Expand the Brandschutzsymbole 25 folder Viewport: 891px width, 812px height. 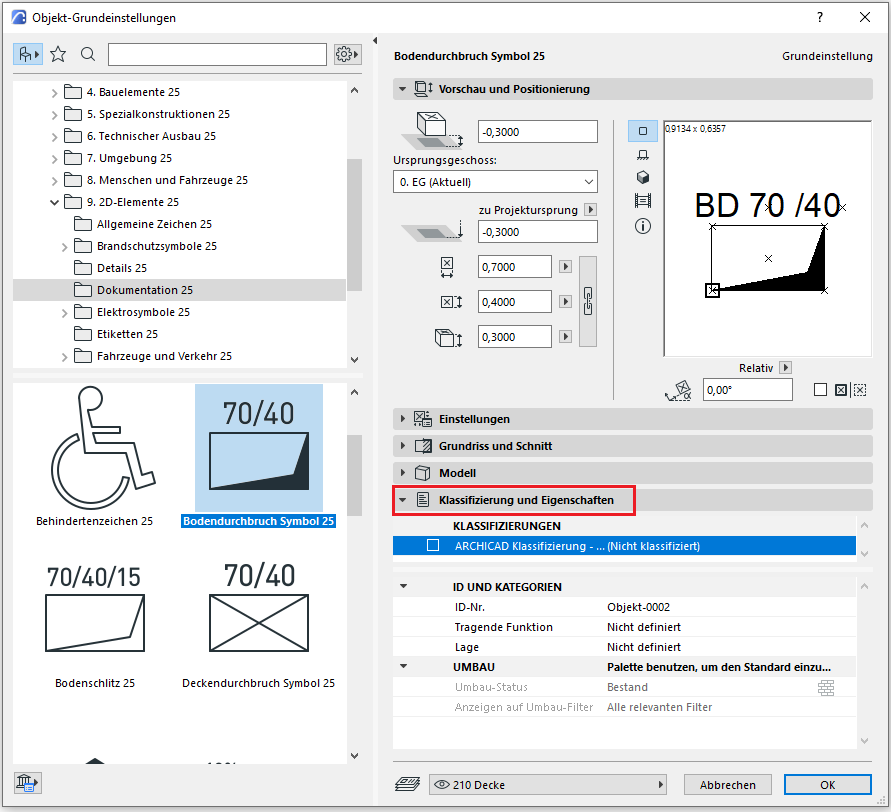[x=64, y=246]
